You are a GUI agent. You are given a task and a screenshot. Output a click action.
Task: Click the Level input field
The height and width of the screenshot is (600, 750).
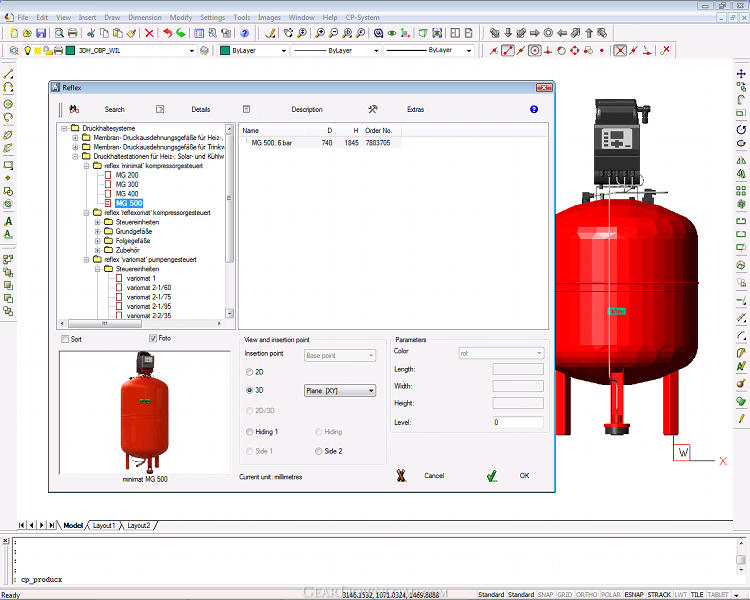click(518, 422)
